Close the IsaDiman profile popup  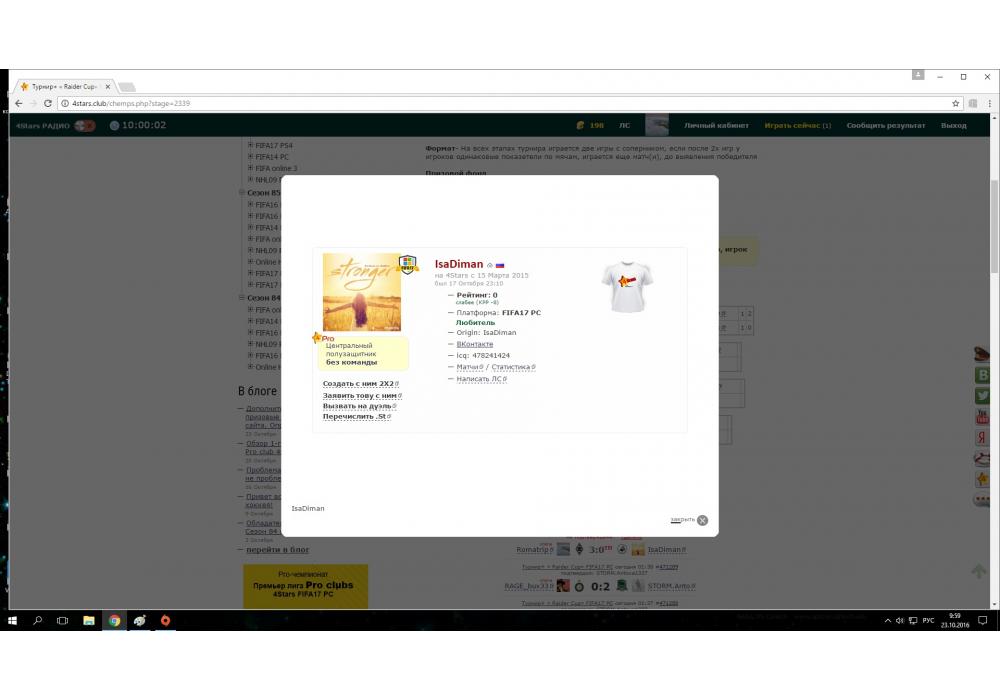[x=702, y=520]
